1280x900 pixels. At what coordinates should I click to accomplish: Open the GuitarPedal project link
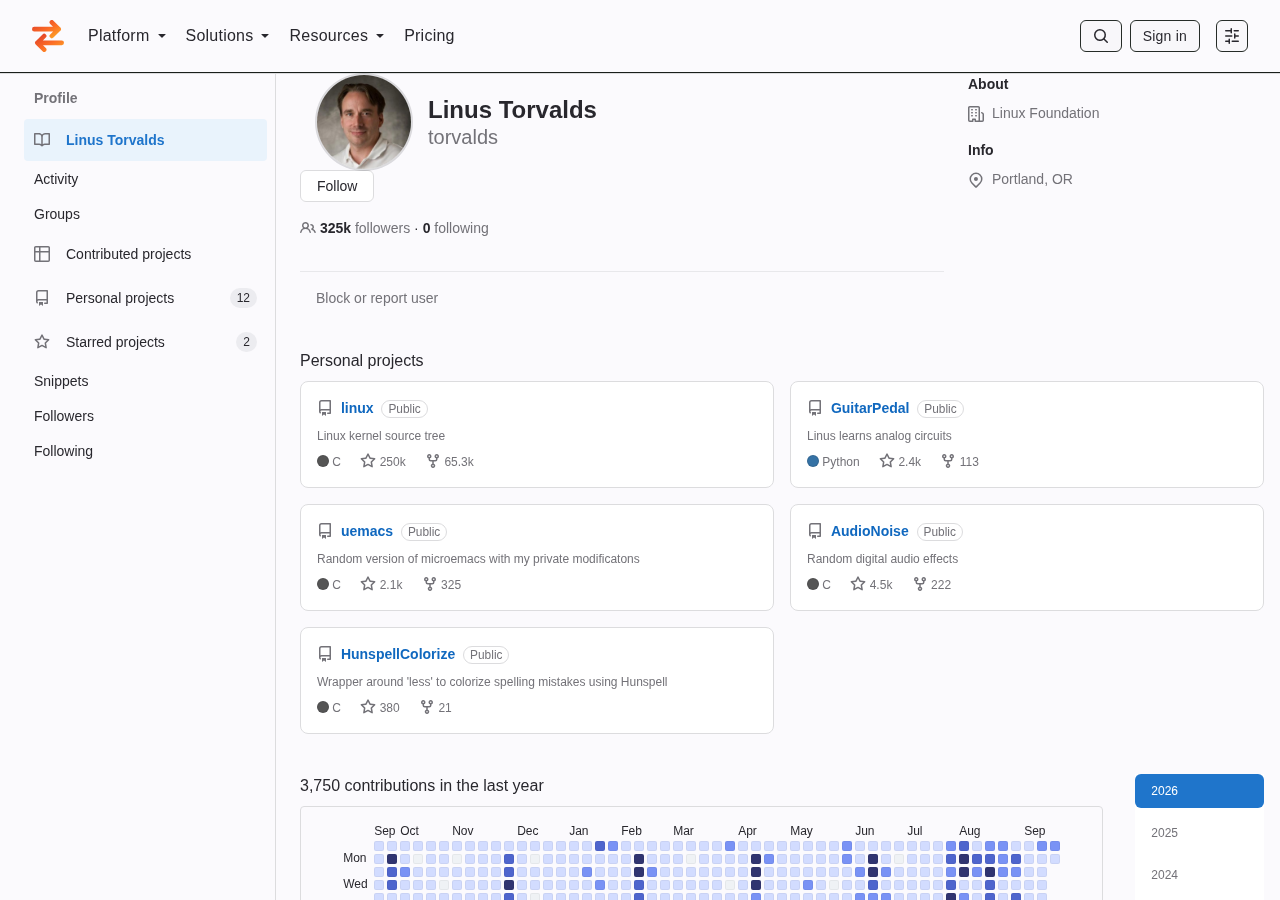coord(870,408)
